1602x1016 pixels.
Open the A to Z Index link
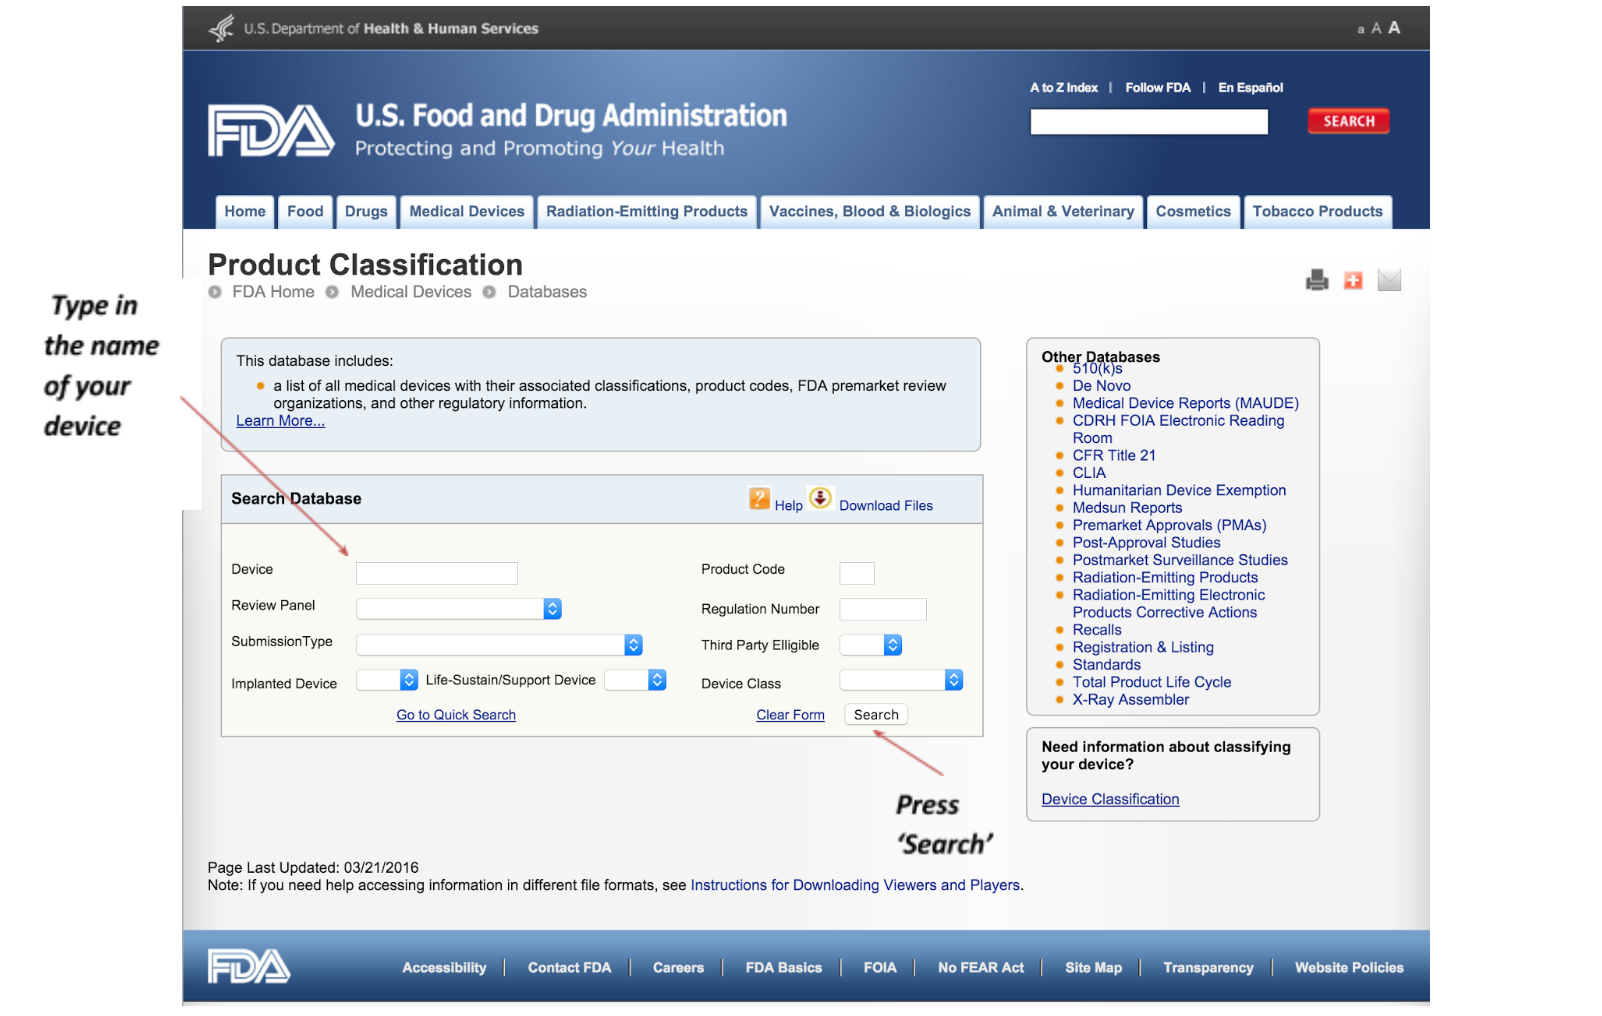(1064, 88)
